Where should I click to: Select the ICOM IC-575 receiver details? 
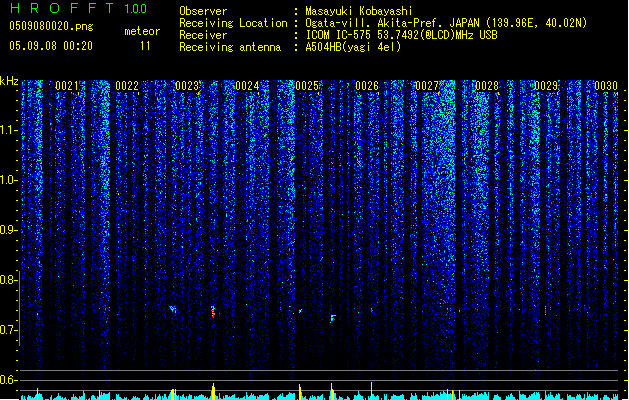coord(401,35)
